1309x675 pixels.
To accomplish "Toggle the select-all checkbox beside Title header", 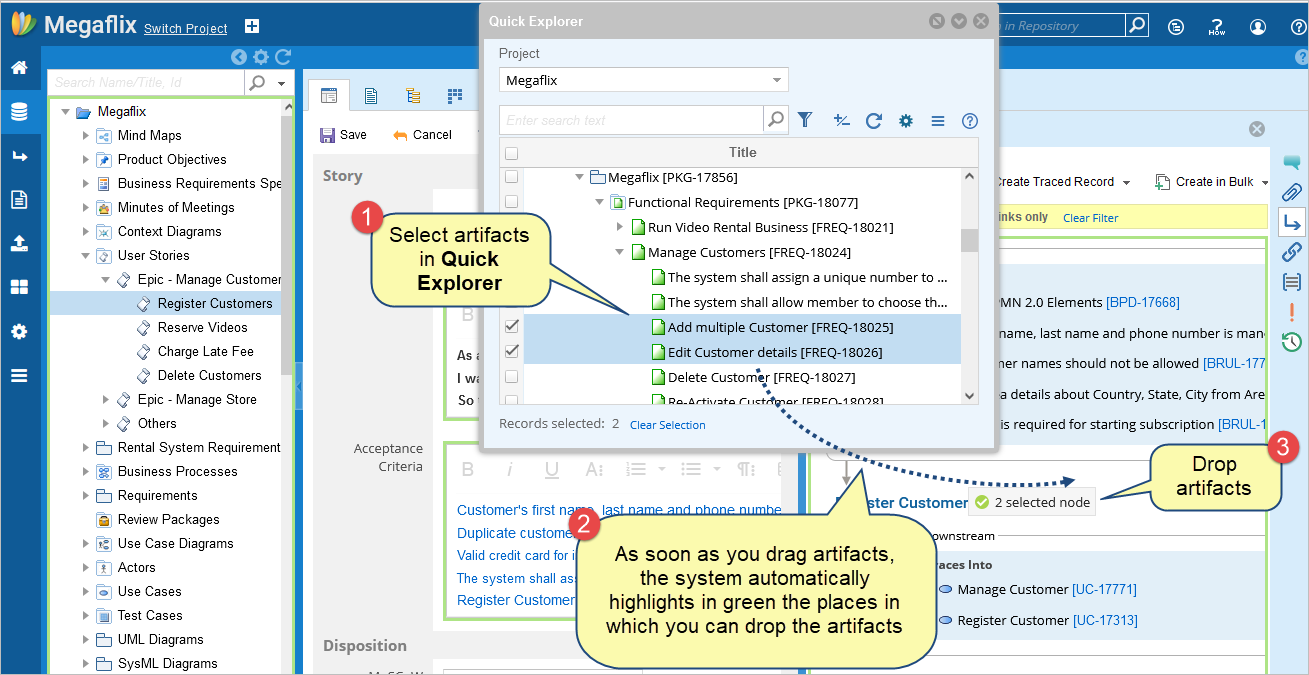I will 512,153.
